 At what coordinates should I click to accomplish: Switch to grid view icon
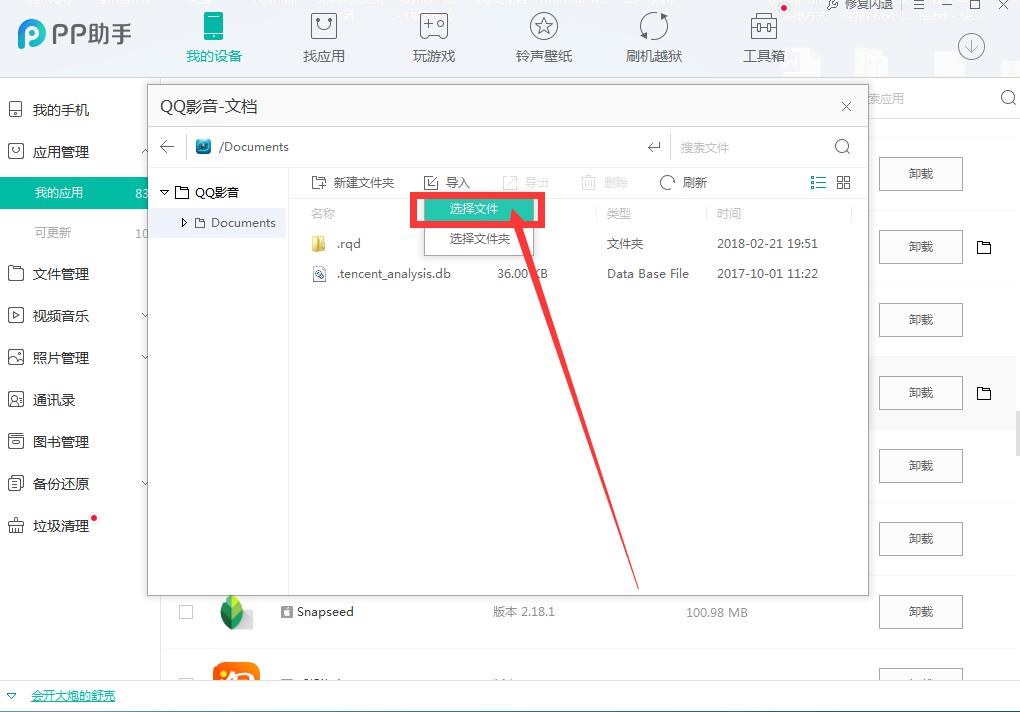coord(843,183)
